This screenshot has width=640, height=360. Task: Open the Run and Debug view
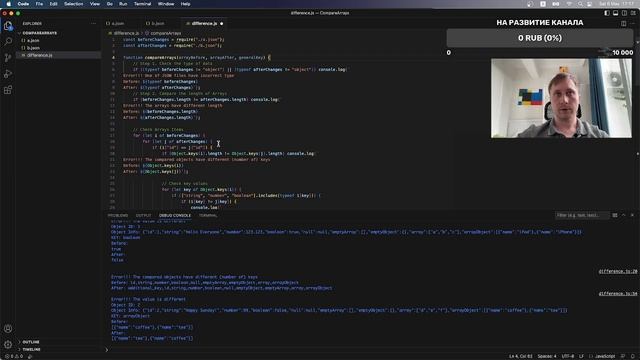[8, 74]
